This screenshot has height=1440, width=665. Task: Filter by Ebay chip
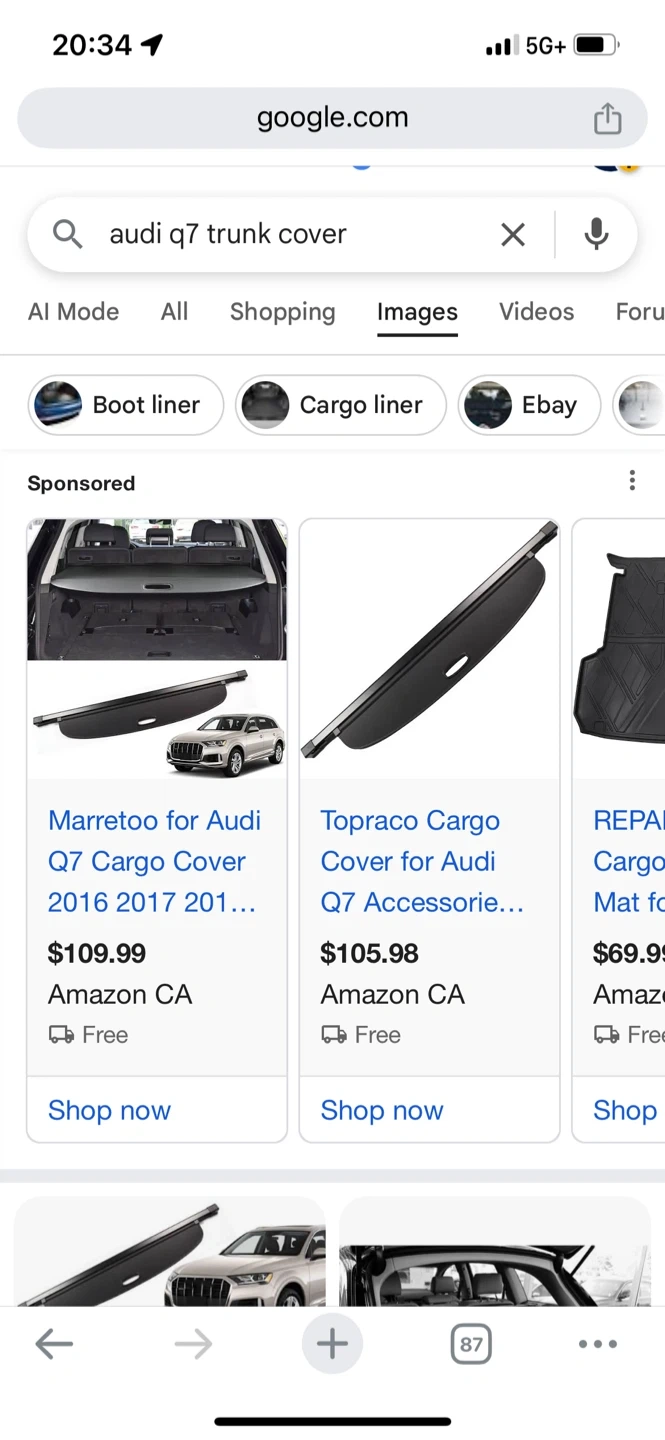click(x=529, y=405)
